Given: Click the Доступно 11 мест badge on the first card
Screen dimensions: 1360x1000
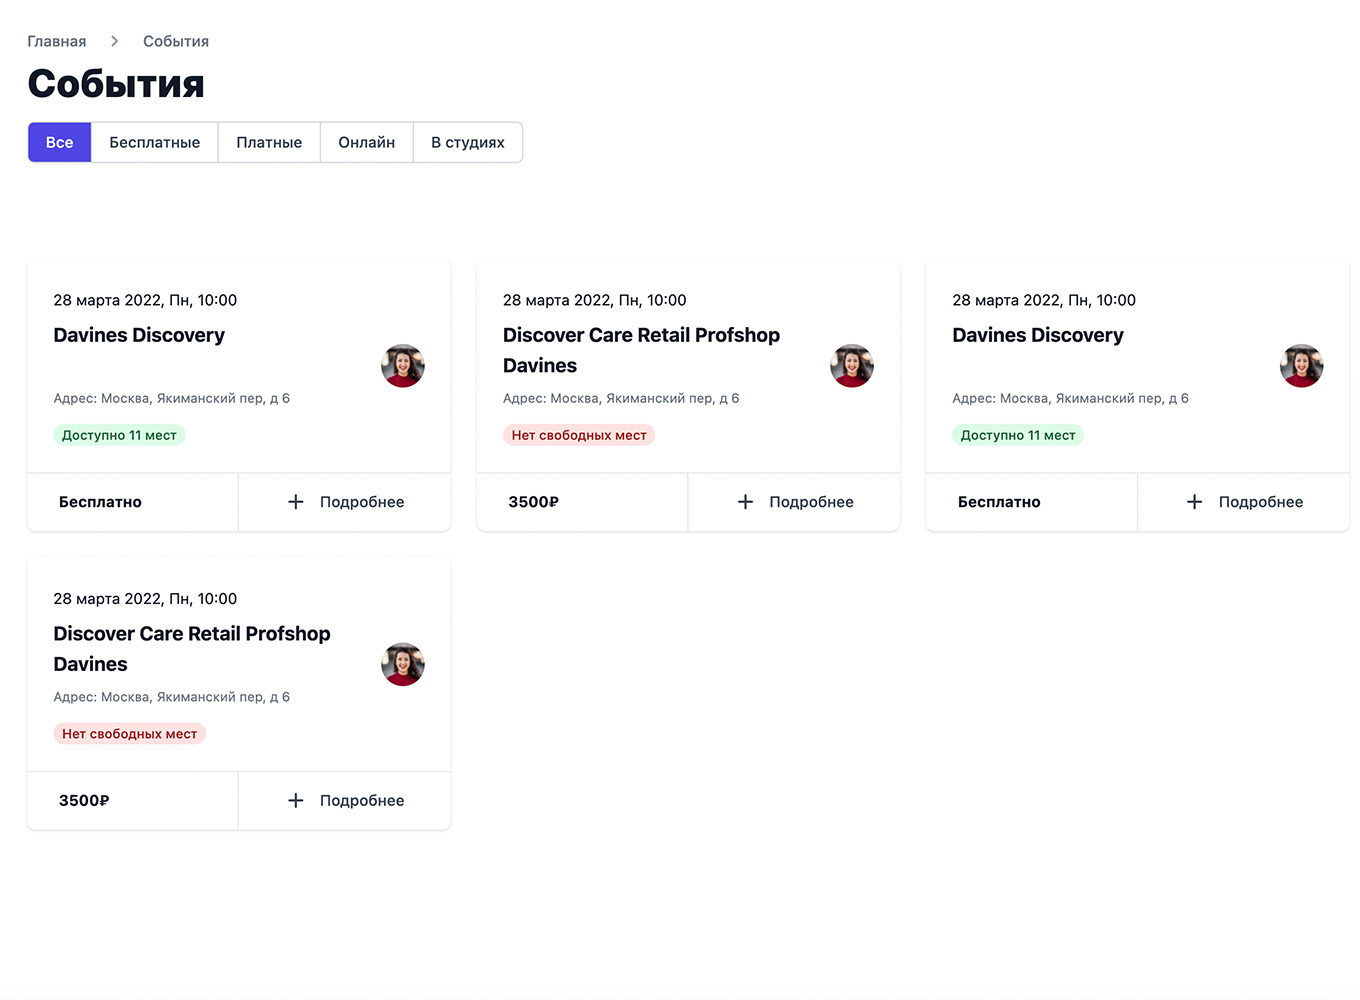Looking at the screenshot, I should click(119, 435).
